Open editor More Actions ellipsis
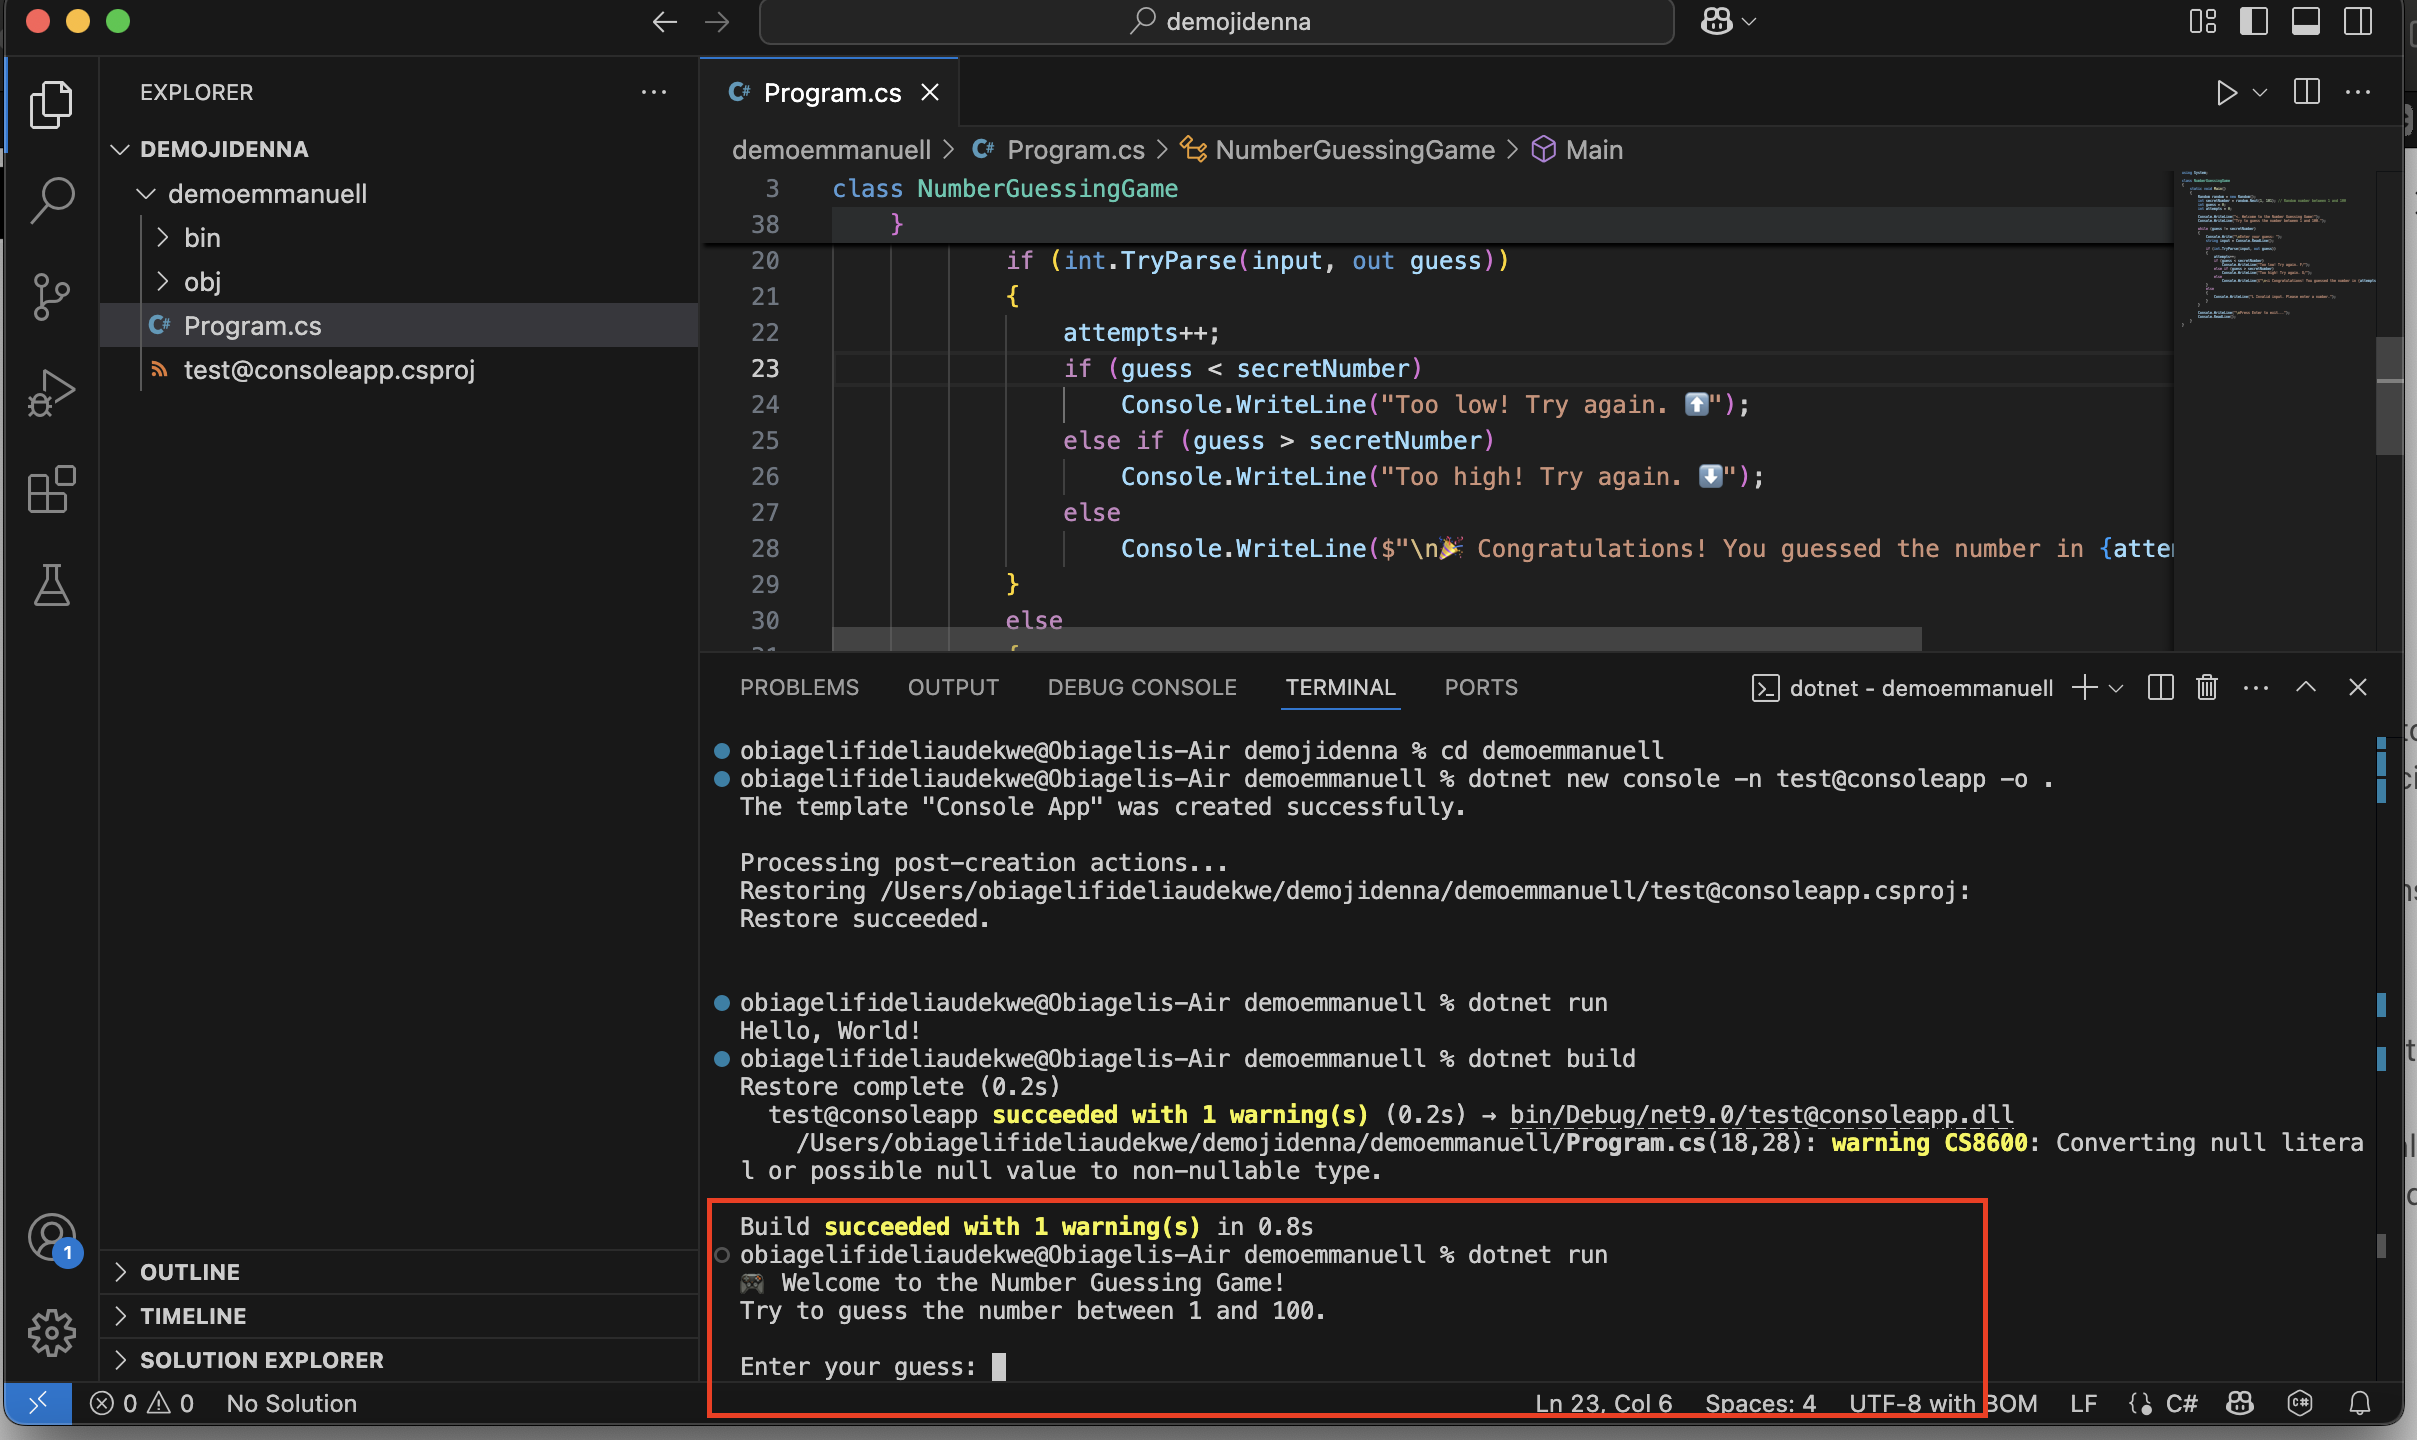This screenshot has height=1440, width=2417. [x=2358, y=92]
